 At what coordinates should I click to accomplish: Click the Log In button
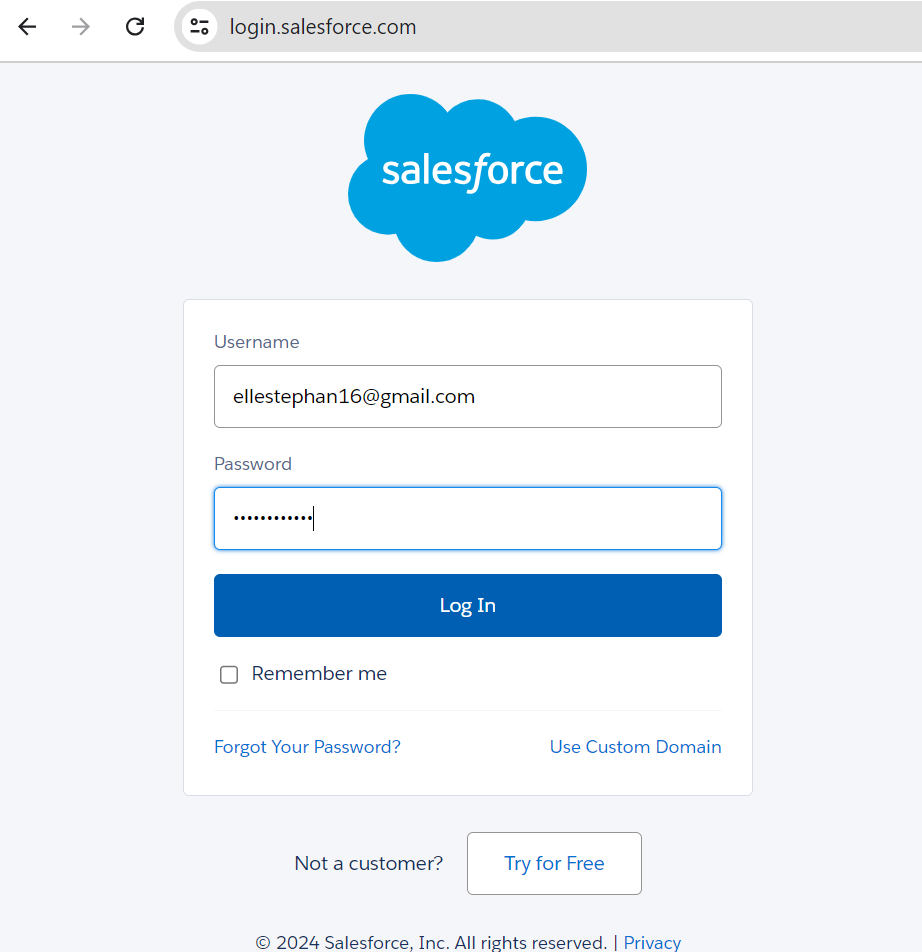click(467, 605)
